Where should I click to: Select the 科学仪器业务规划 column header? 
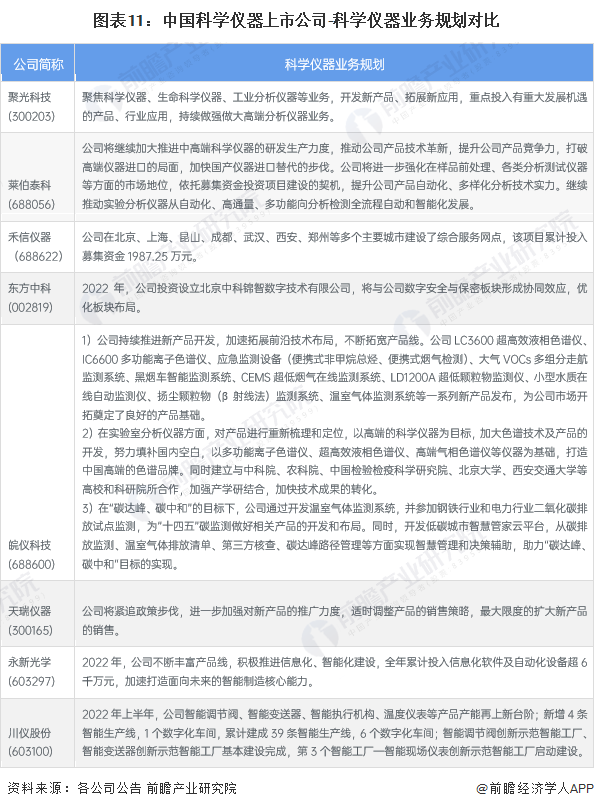334,64
